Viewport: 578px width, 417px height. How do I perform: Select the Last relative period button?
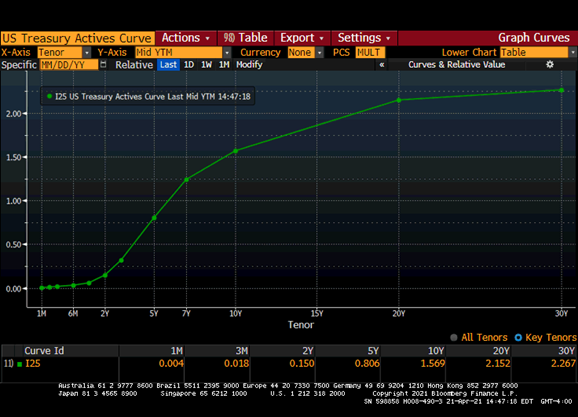168,65
